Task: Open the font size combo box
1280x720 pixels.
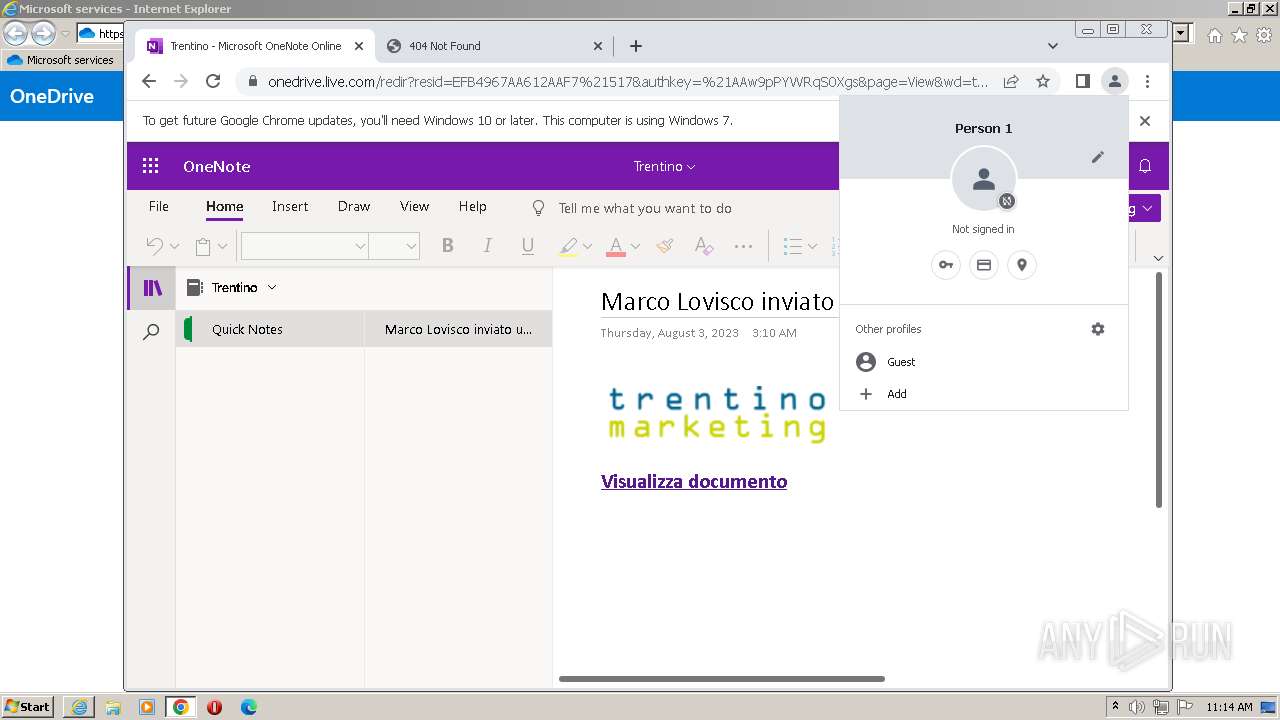Action: (393, 246)
